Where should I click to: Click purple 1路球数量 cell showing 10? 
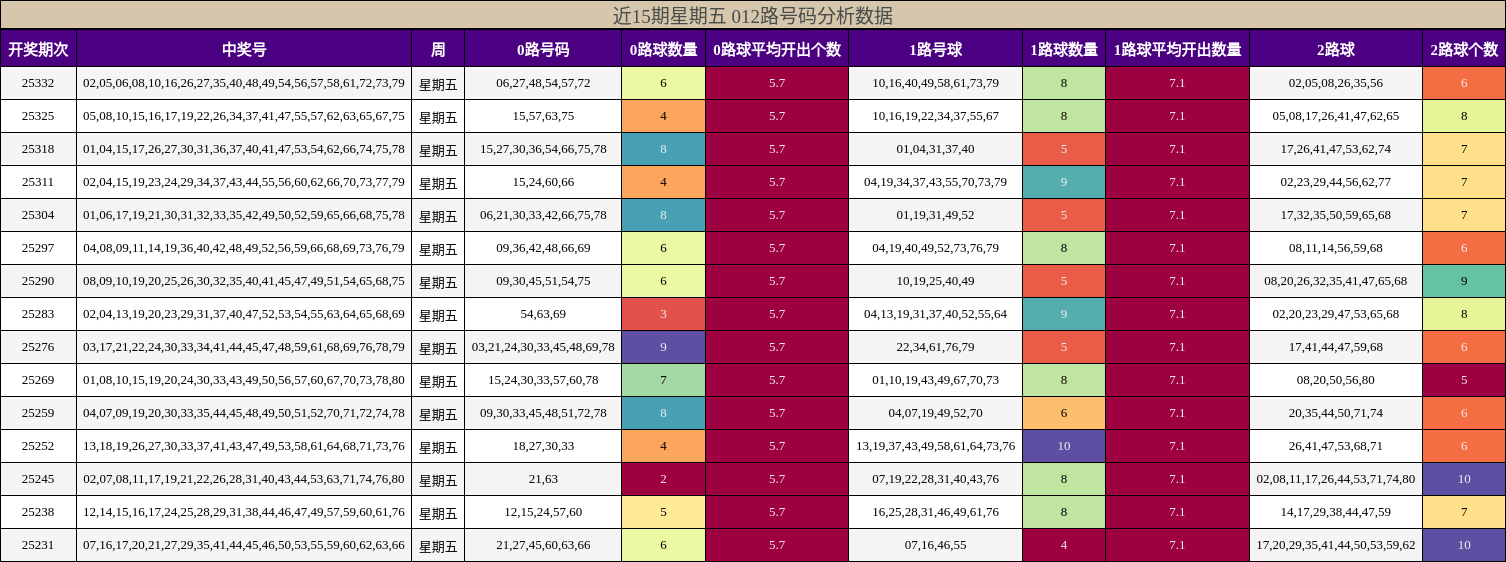point(1064,446)
